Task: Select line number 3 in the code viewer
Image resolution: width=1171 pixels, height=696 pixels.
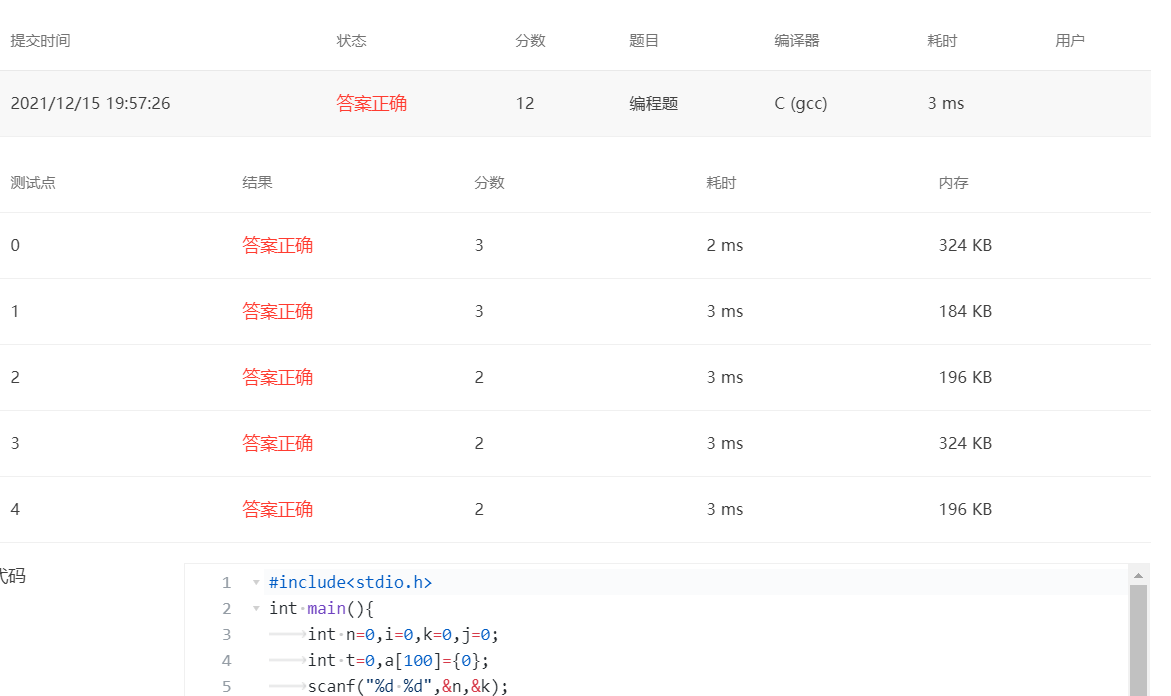Action: point(226,634)
